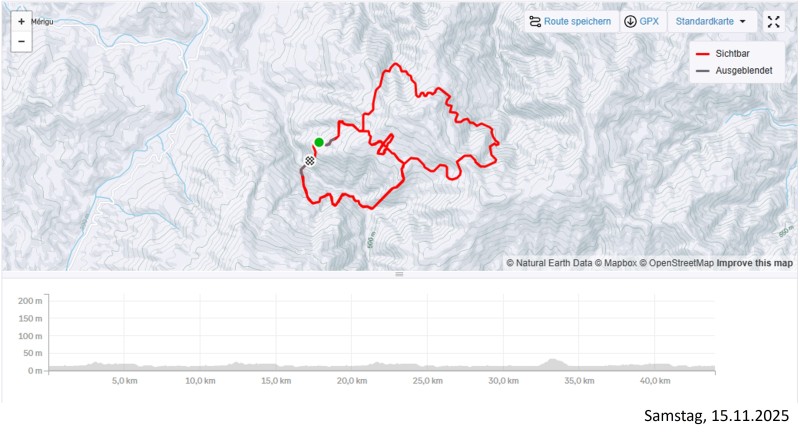Click the Ausgeblendet legend label

point(743,70)
